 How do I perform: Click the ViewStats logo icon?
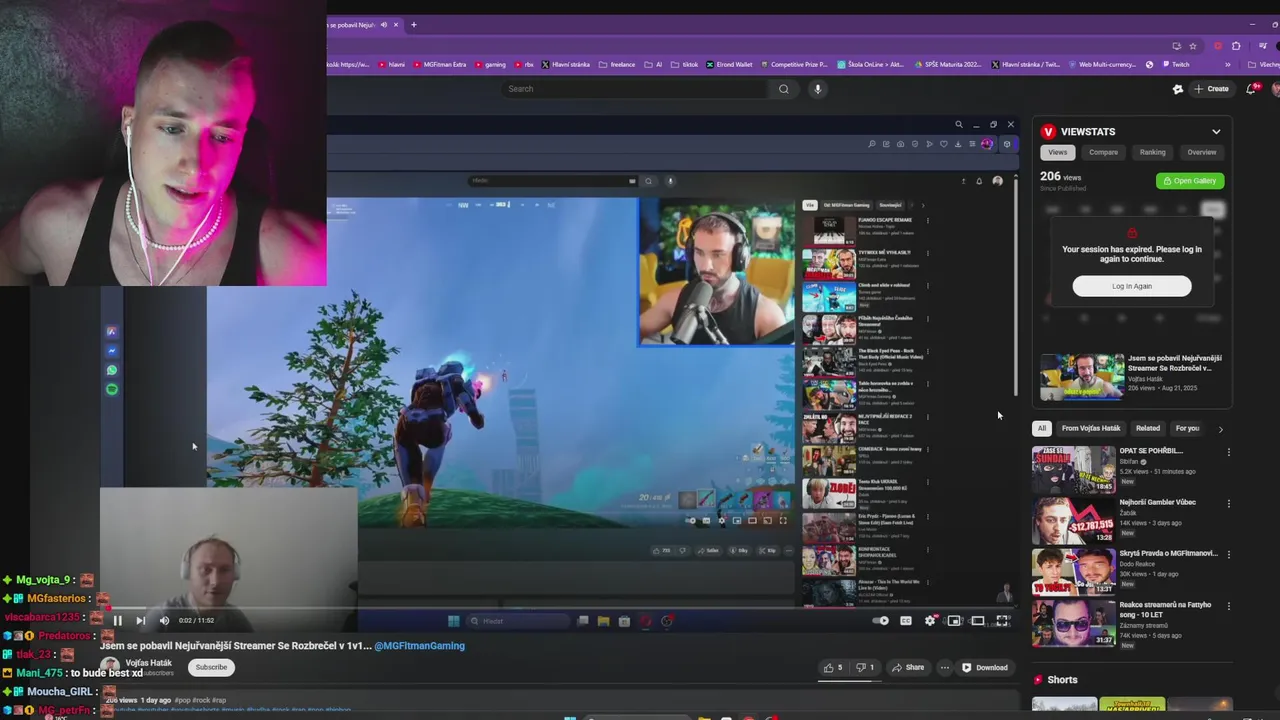point(1048,132)
